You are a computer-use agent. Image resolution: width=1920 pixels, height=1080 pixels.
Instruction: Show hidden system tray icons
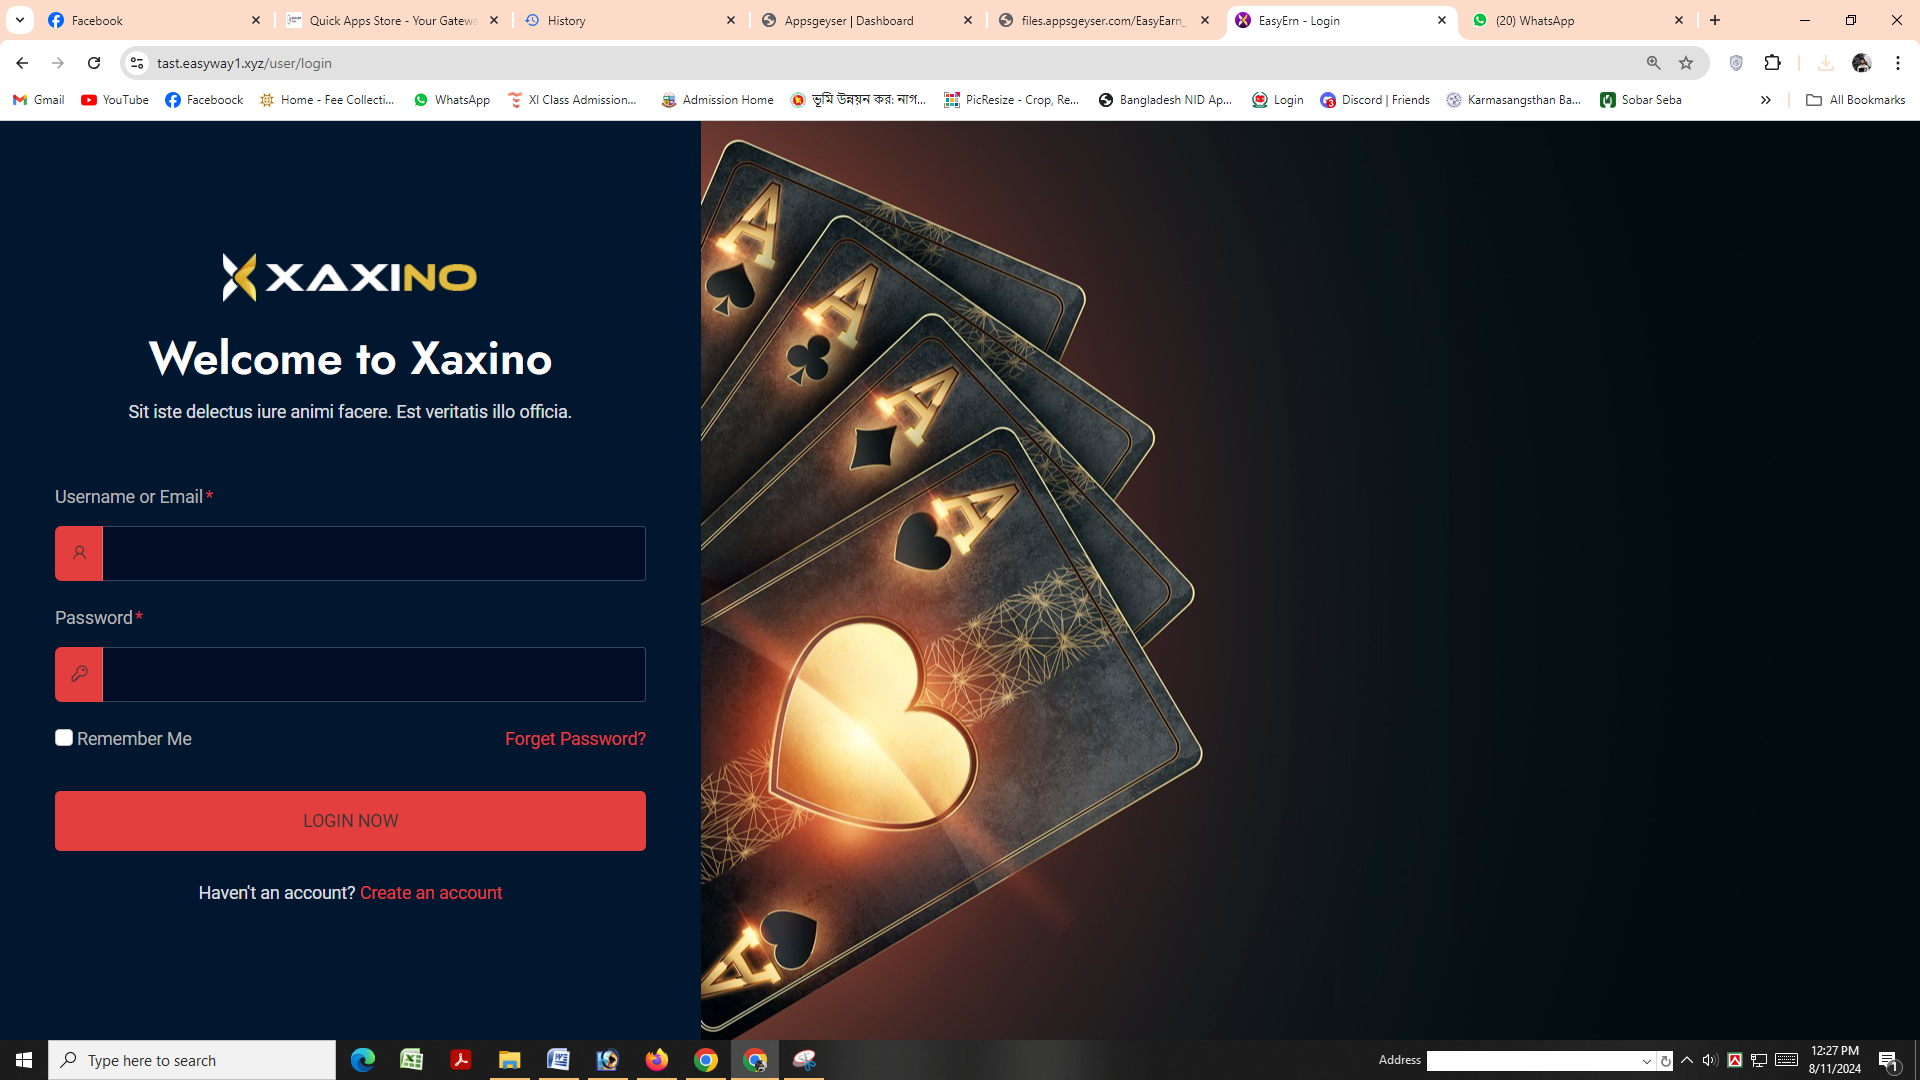[1687, 1060]
